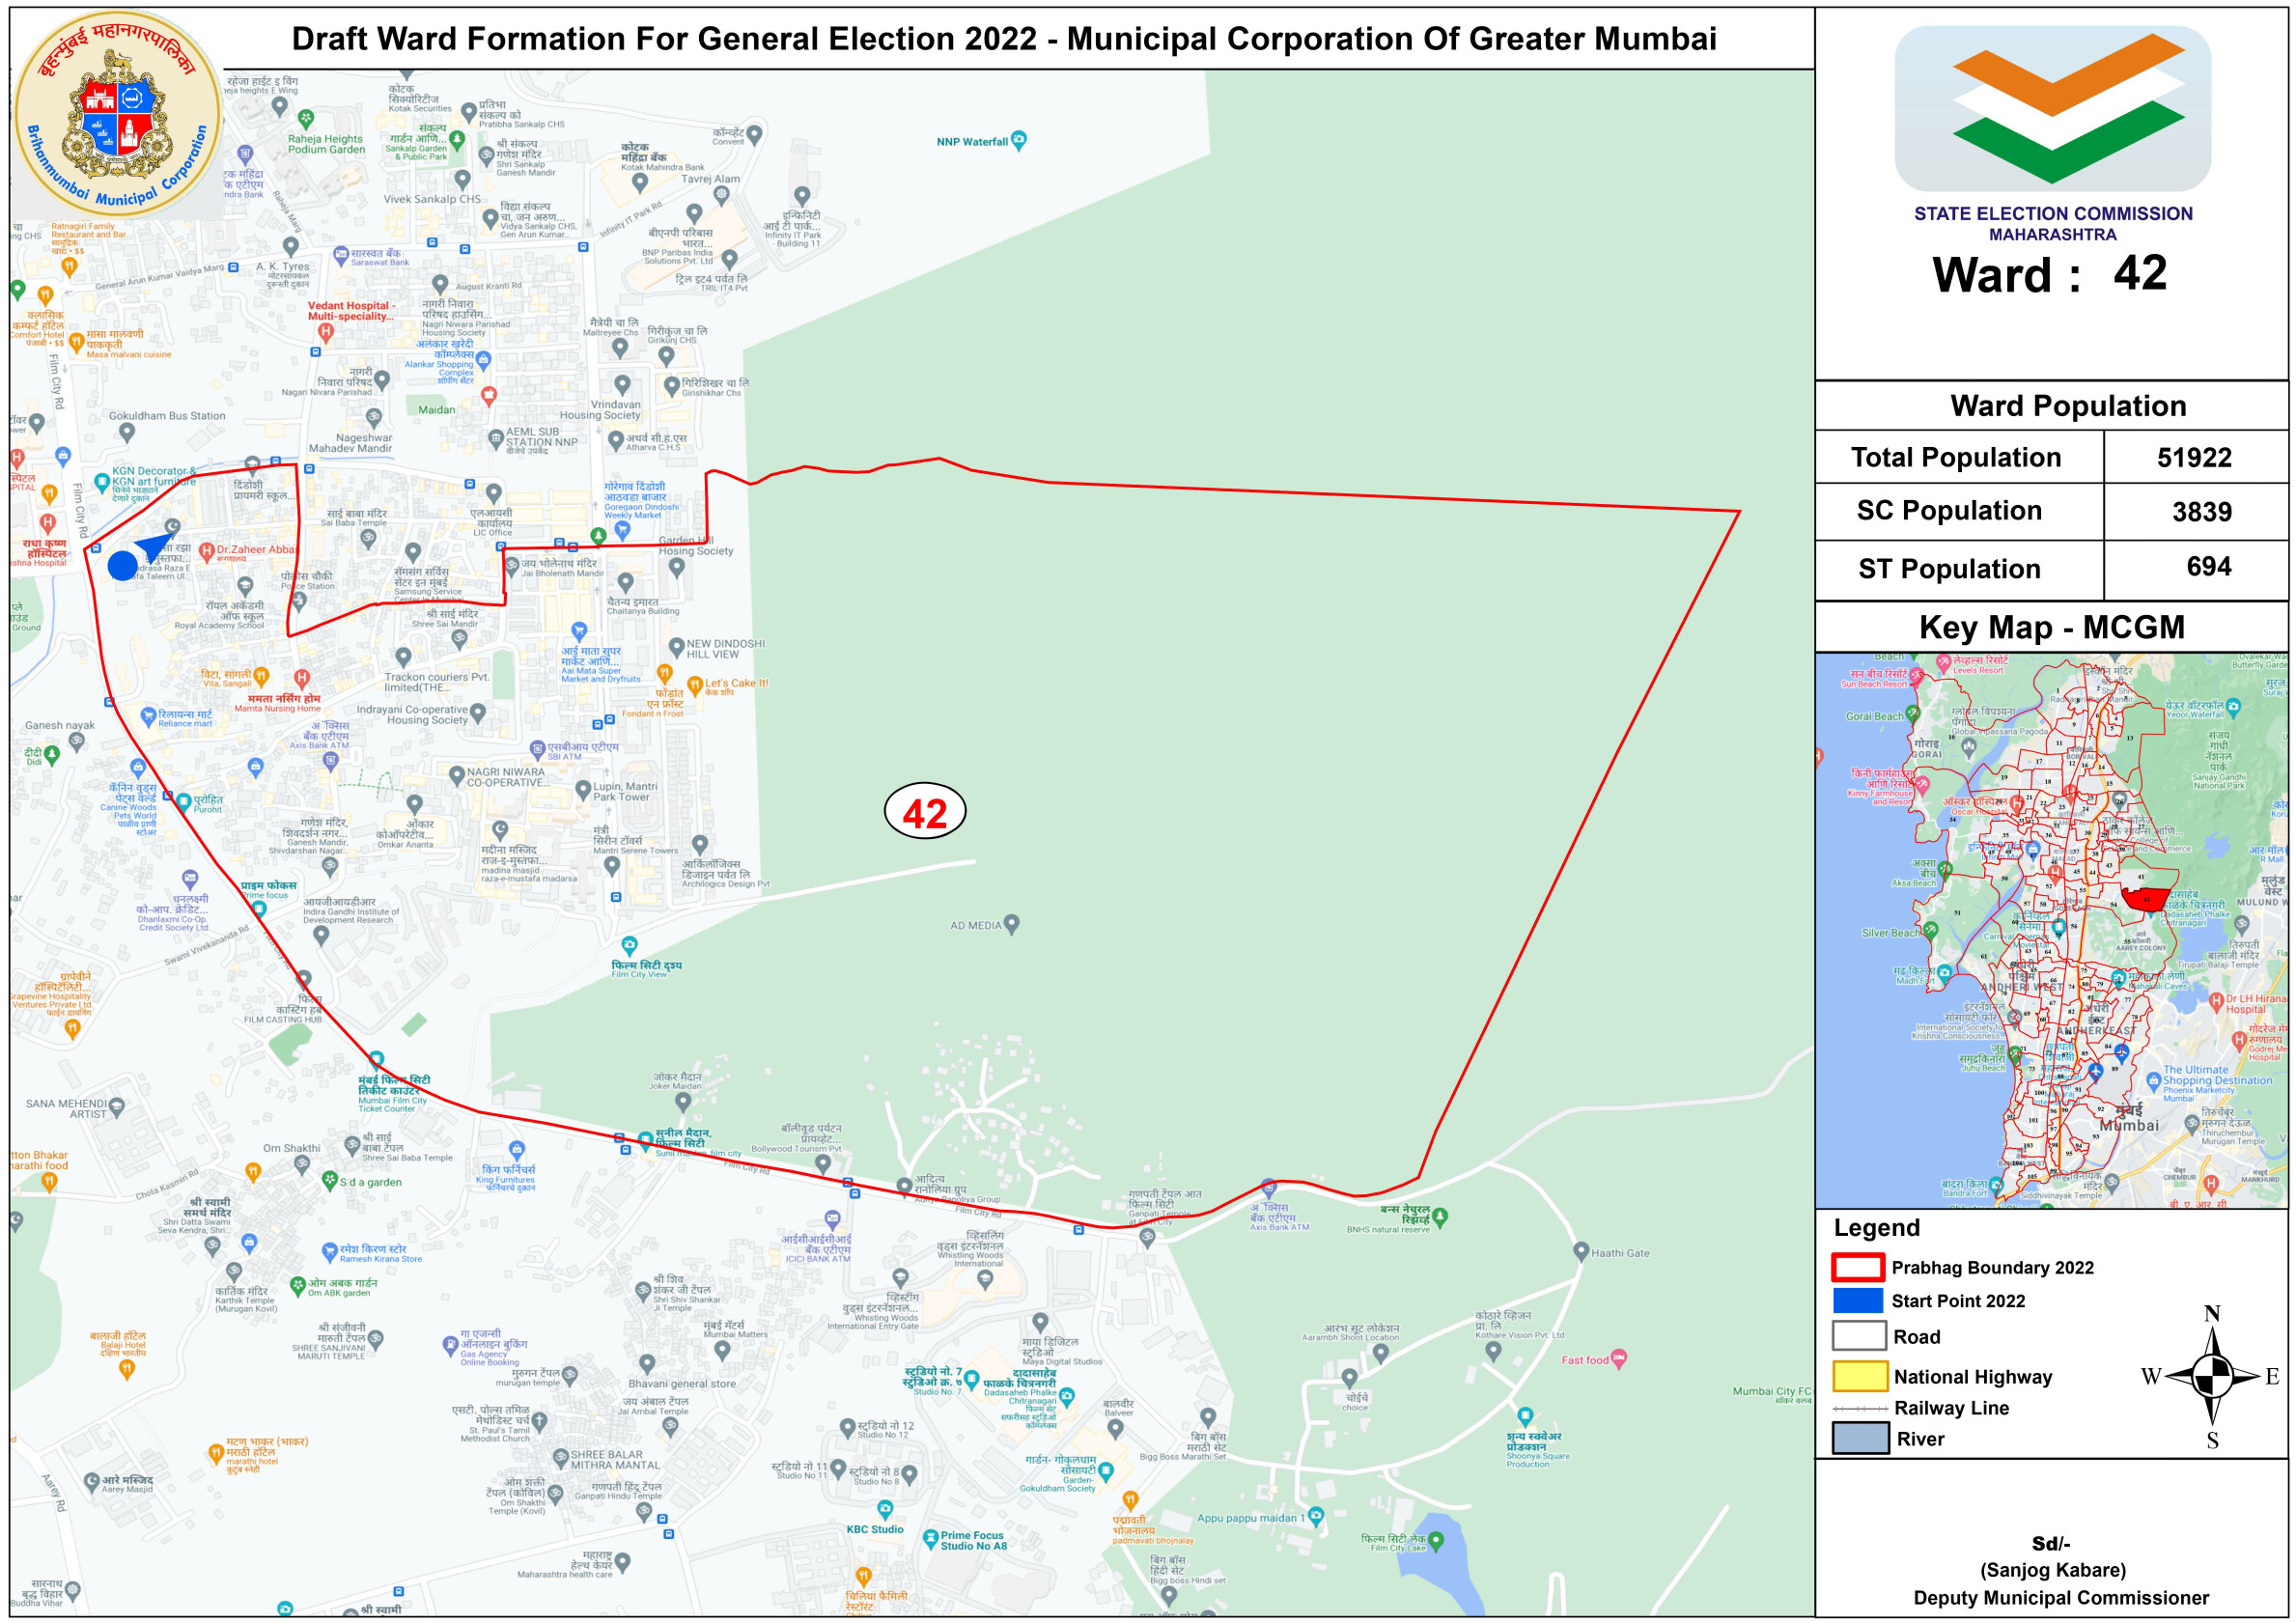Click the Total Population value 51922

(2194, 458)
